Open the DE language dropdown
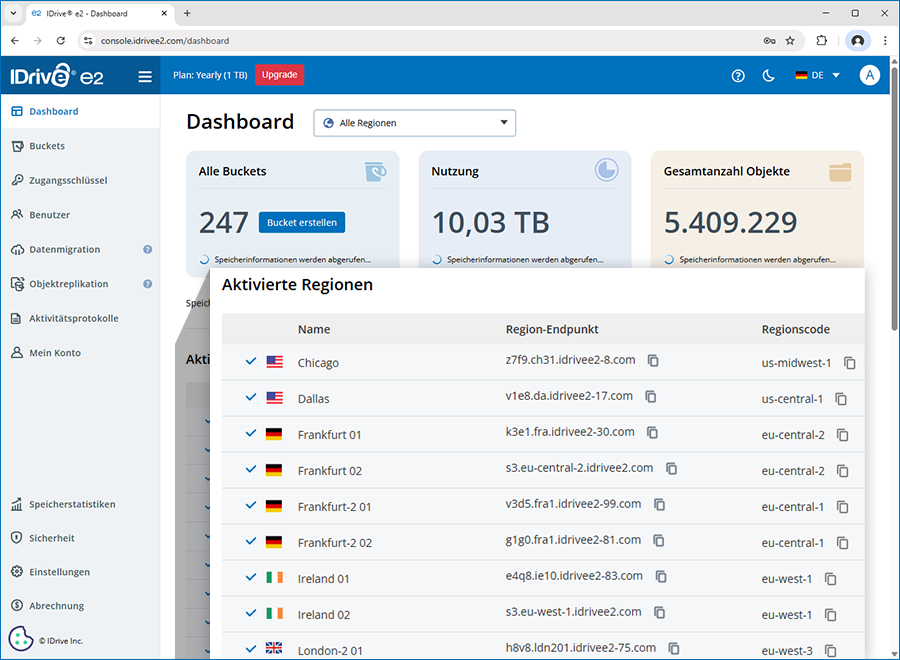This screenshot has height=660, width=900. [817, 76]
